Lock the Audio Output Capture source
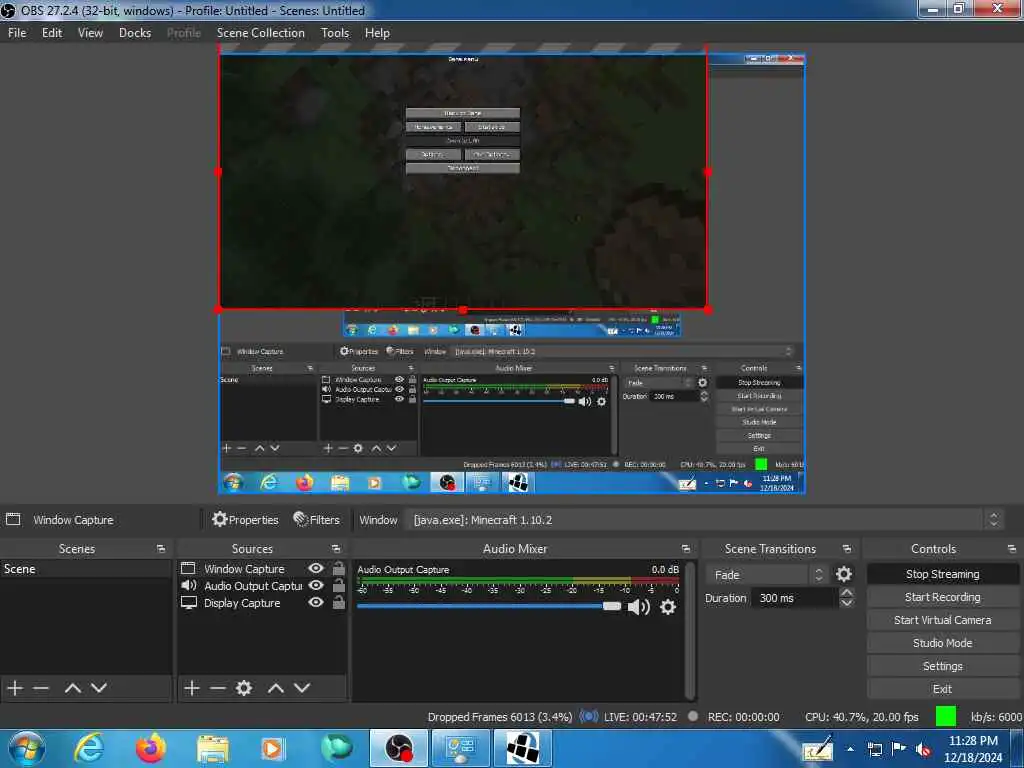Image resolution: width=1024 pixels, height=768 pixels. [338, 585]
